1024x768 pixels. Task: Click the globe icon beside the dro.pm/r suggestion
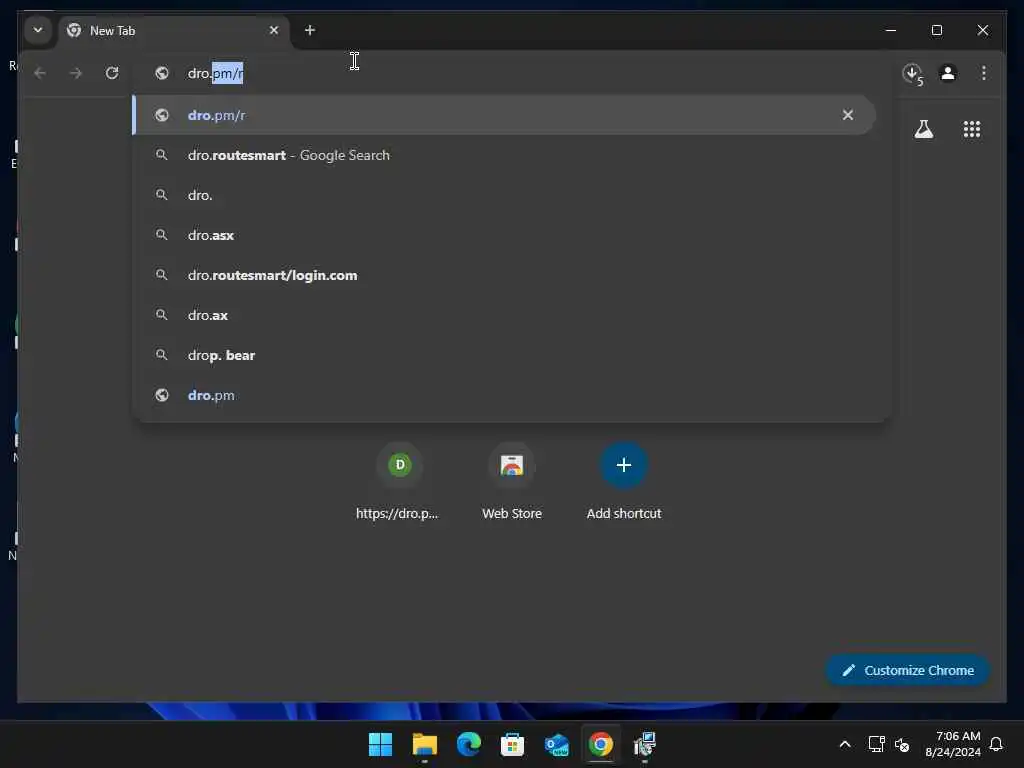click(x=161, y=115)
